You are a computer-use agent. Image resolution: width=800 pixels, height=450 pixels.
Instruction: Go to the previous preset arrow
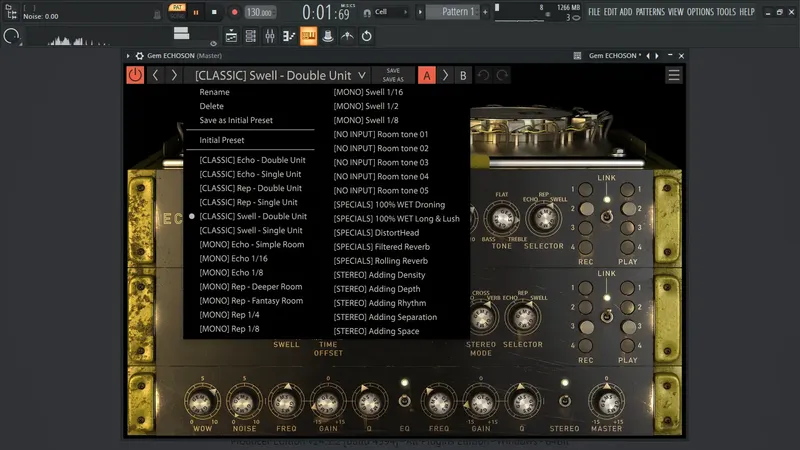[x=155, y=75]
